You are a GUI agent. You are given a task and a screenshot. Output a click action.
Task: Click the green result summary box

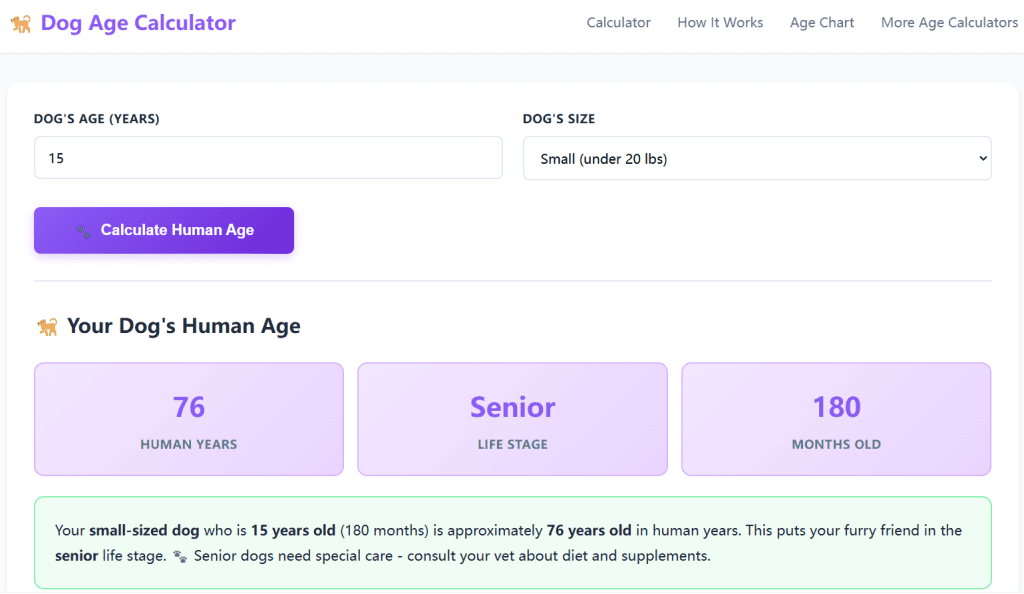(x=512, y=542)
